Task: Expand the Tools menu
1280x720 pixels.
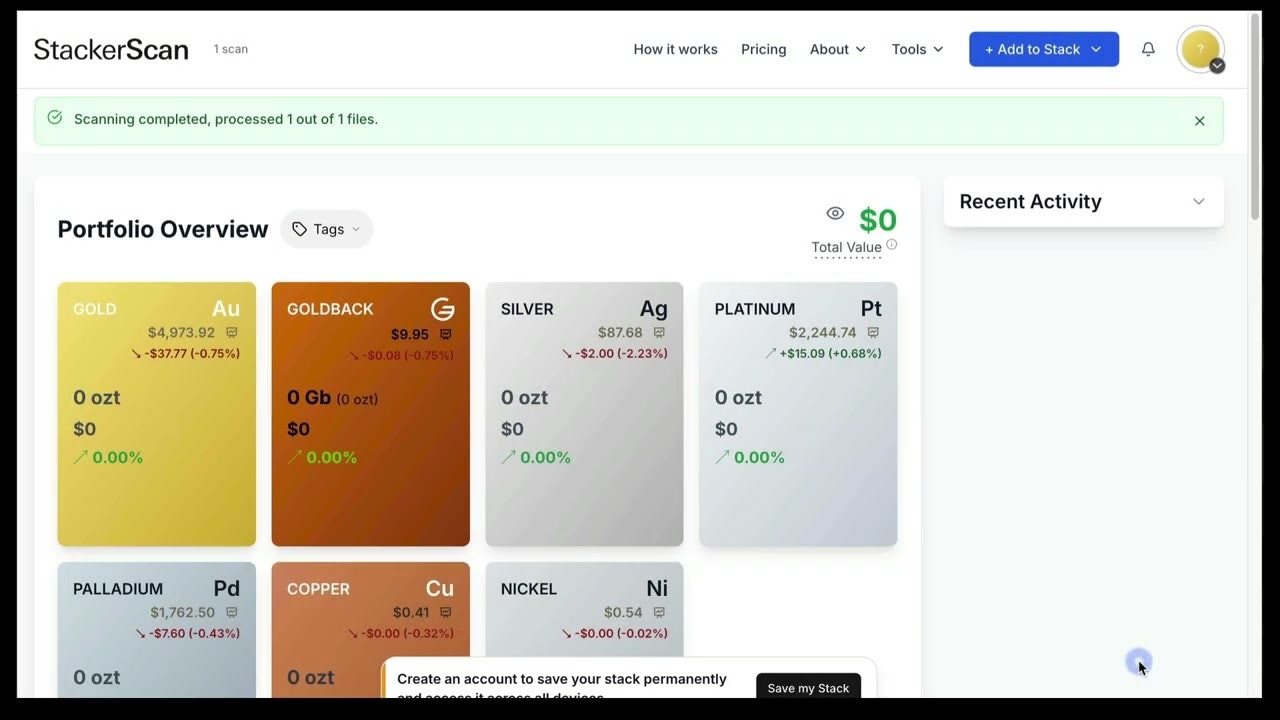Action: [x=917, y=49]
